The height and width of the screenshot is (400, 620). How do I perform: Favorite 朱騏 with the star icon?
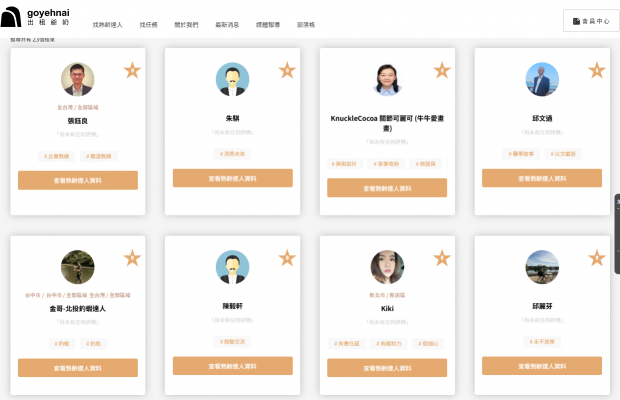pyautogui.click(x=287, y=70)
